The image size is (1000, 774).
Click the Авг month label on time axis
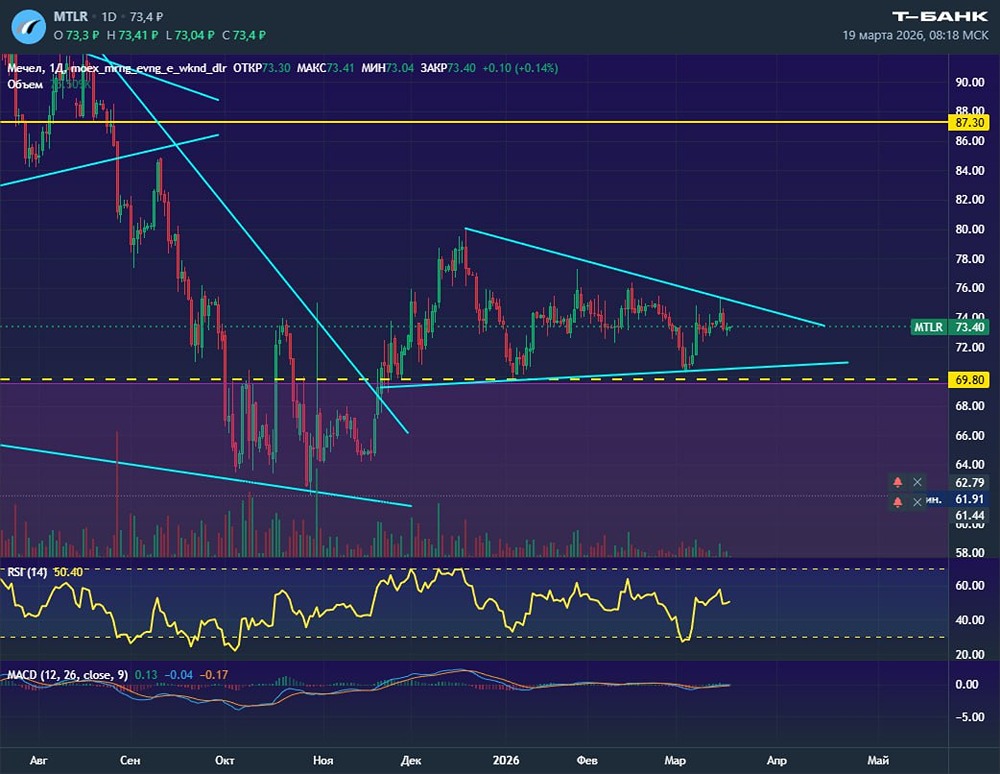(x=38, y=760)
